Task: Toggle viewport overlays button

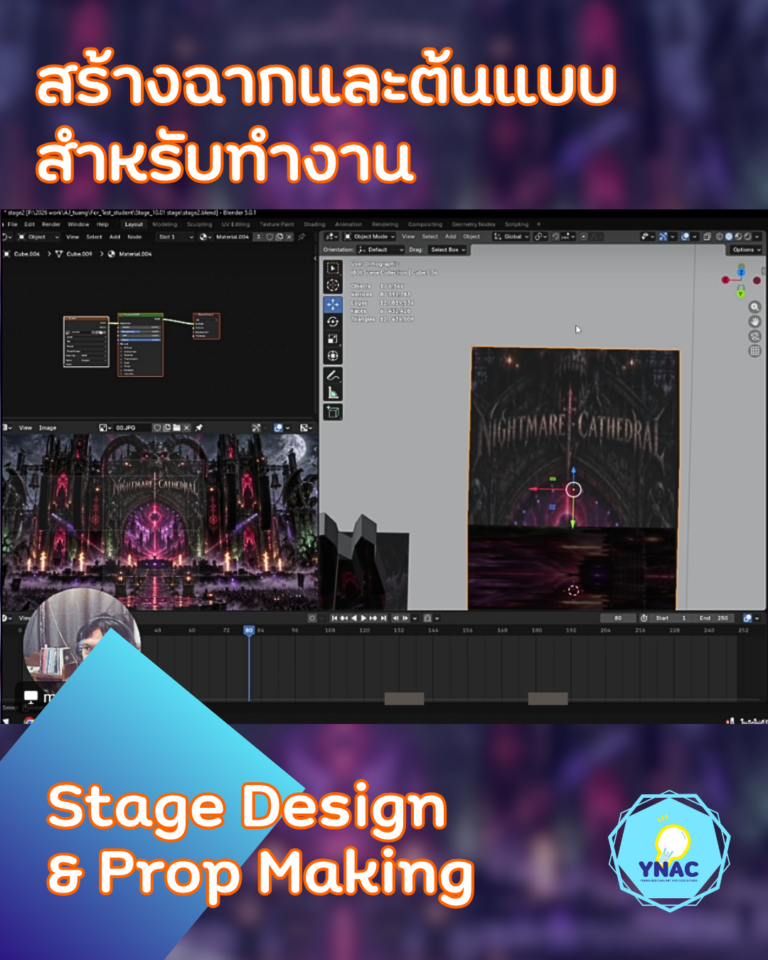Action: (685, 236)
